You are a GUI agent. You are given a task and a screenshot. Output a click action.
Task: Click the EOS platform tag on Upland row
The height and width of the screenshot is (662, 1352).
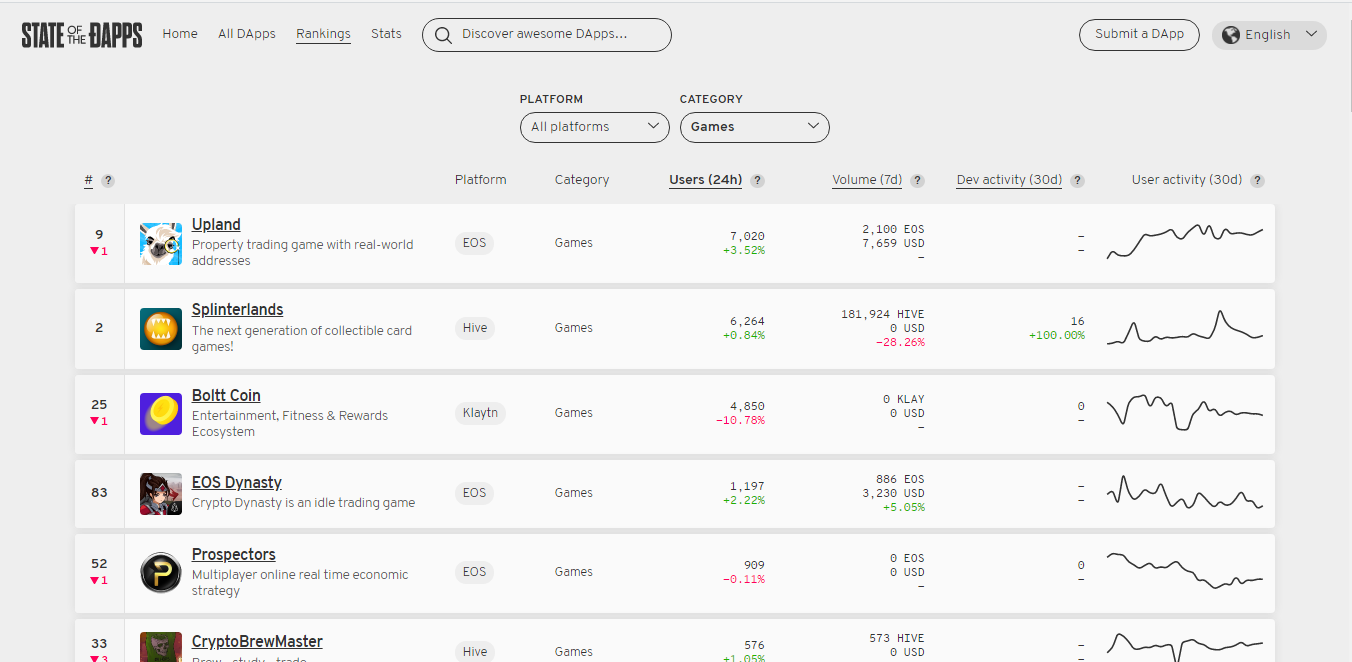474,243
